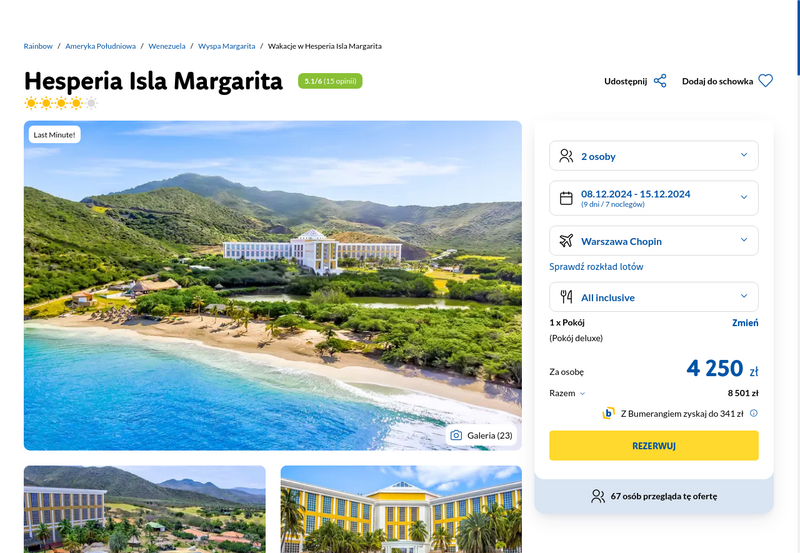Click the share icon next to Udostępnij

click(660, 81)
